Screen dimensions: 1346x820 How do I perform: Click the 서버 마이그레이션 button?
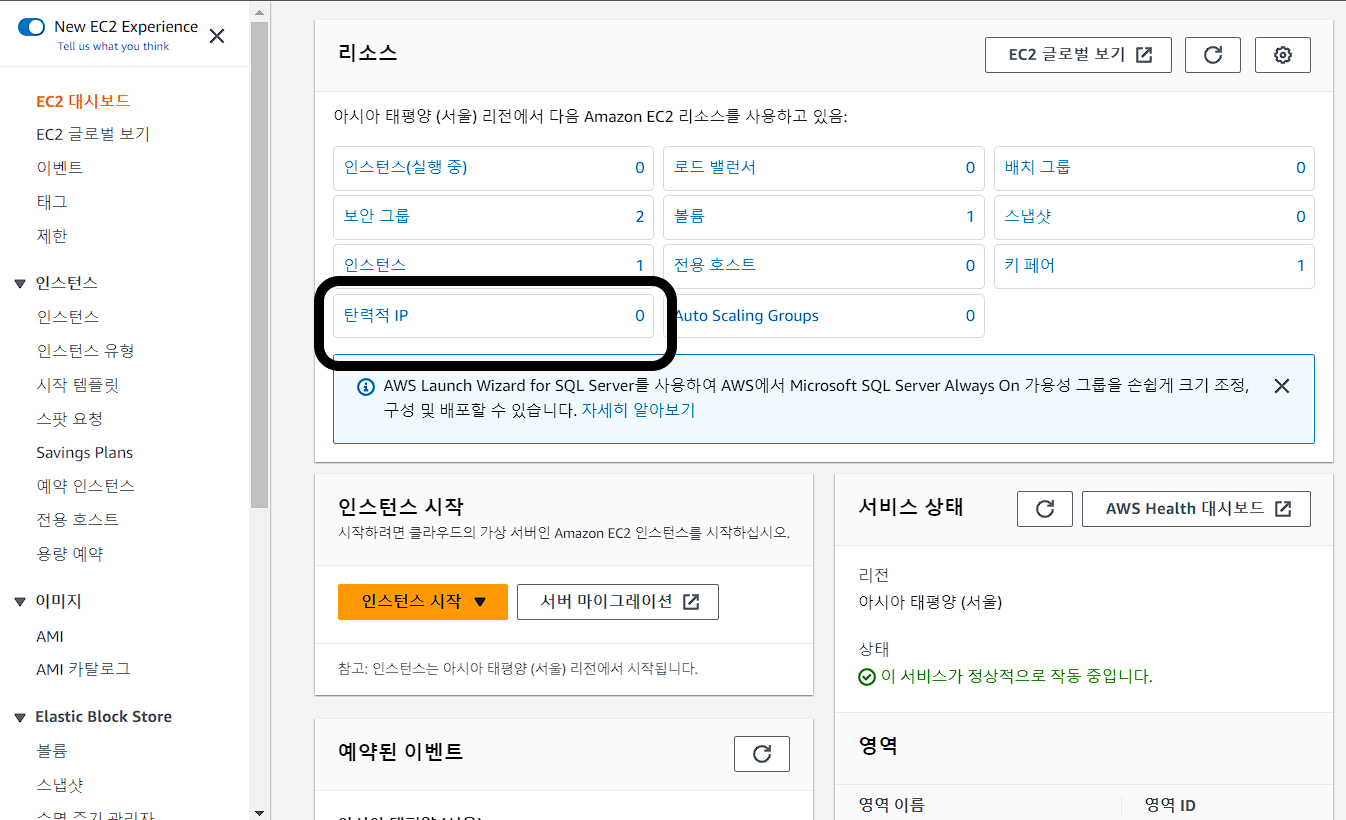618,602
